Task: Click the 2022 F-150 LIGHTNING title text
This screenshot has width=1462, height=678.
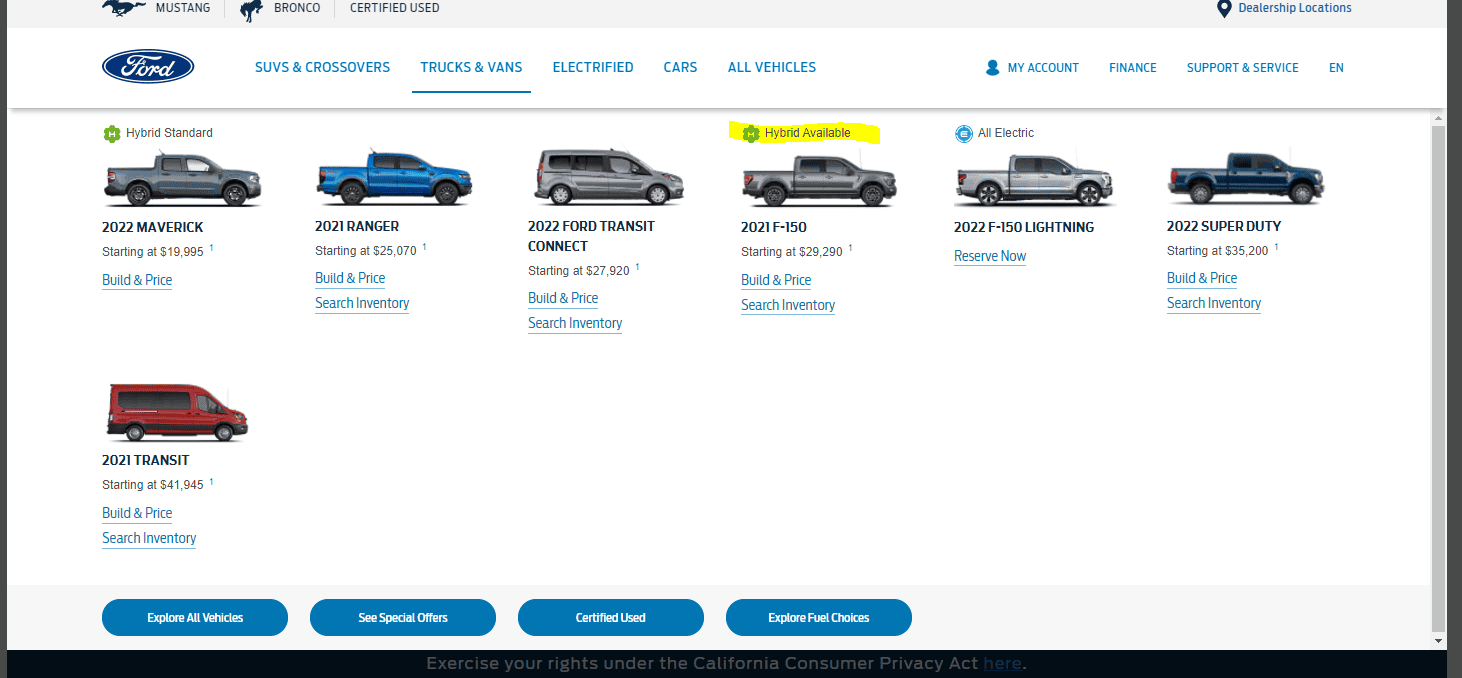Action: [1024, 227]
